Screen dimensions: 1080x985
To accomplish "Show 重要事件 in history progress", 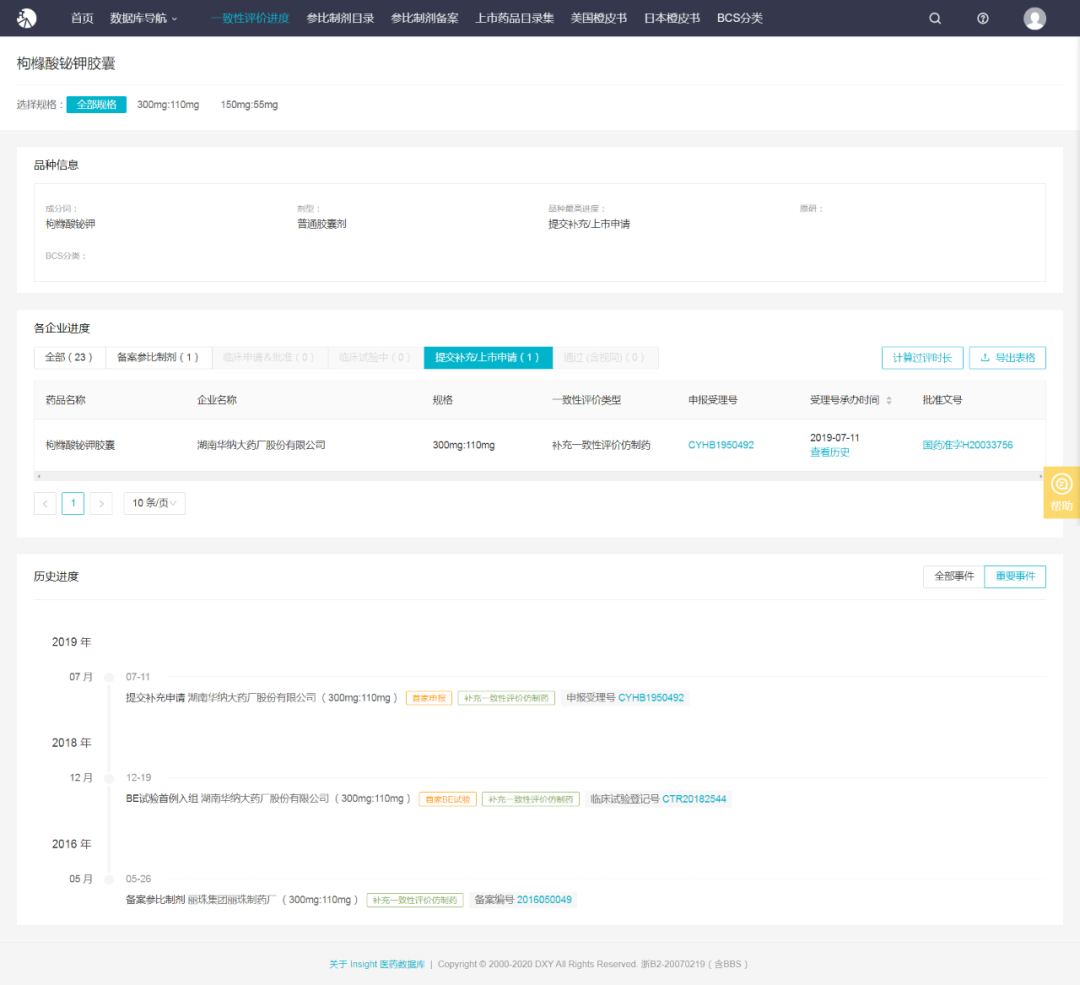I will coord(1015,577).
